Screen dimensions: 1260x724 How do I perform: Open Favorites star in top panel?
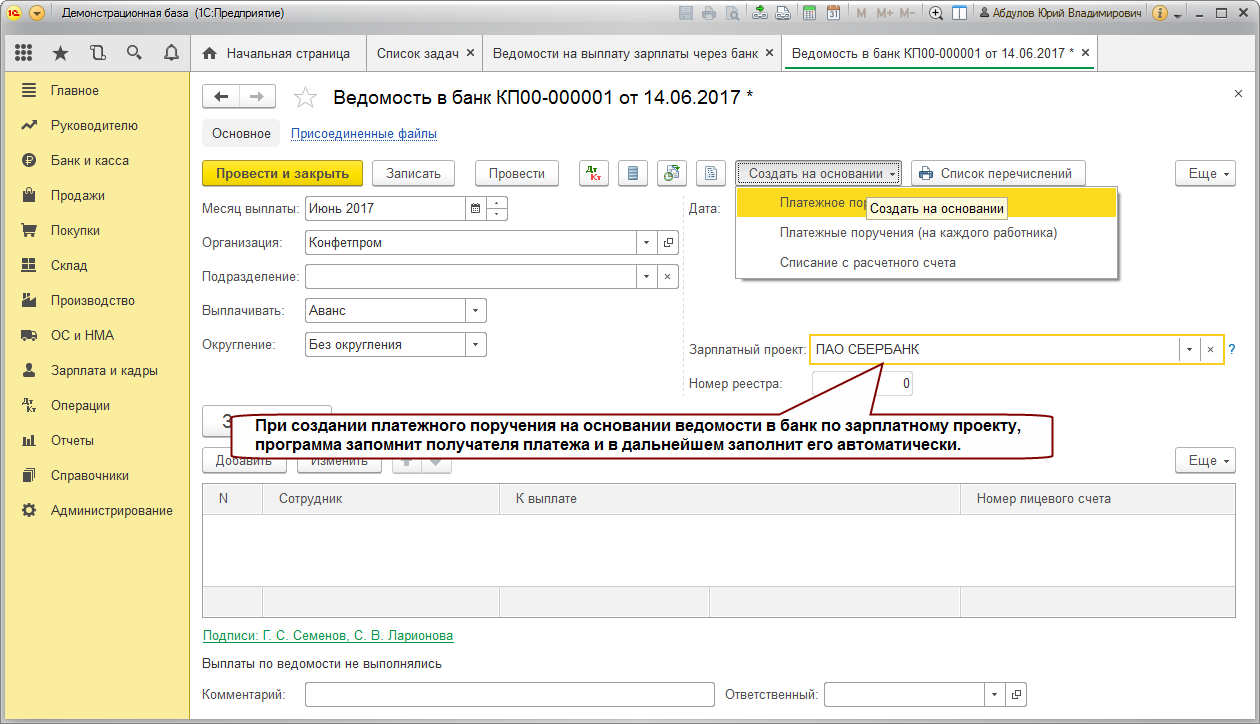(x=60, y=53)
